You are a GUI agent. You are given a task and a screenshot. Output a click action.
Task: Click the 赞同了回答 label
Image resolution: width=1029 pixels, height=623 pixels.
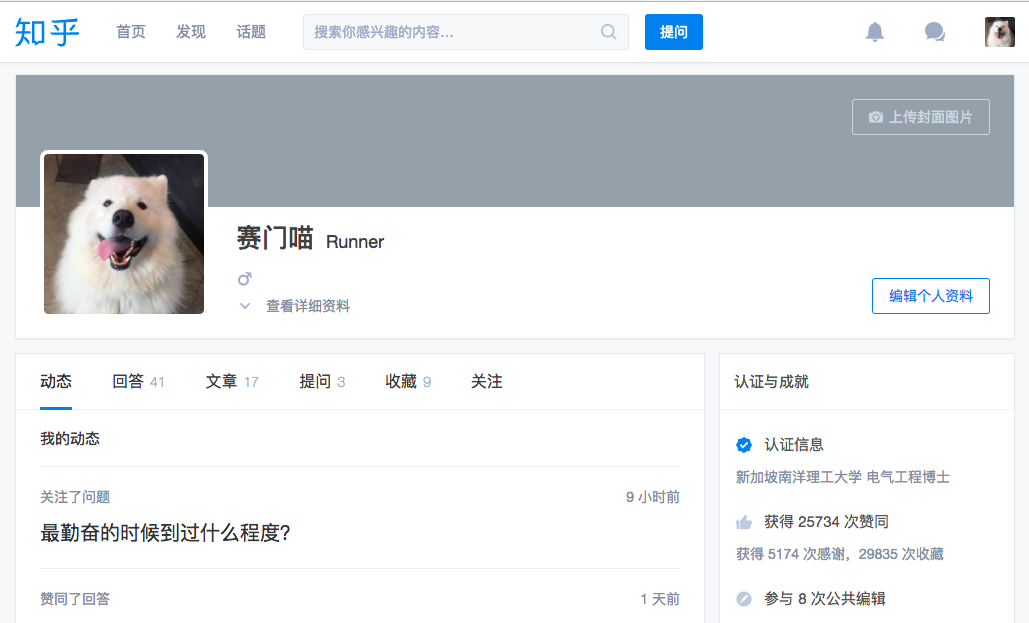[x=75, y=599]
